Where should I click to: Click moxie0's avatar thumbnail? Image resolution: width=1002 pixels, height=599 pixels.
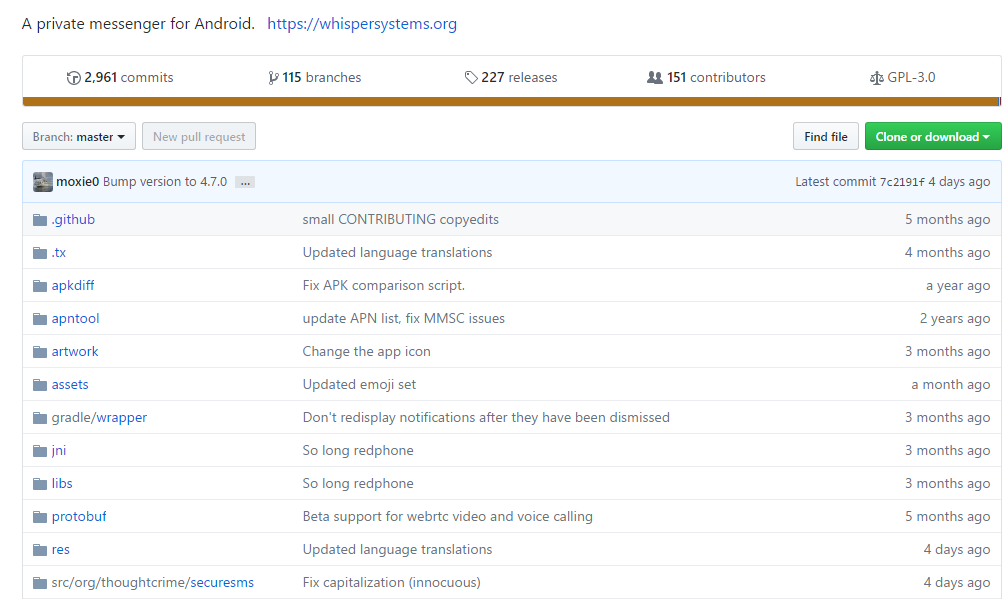pyautogui.click(x=43, y=182)
